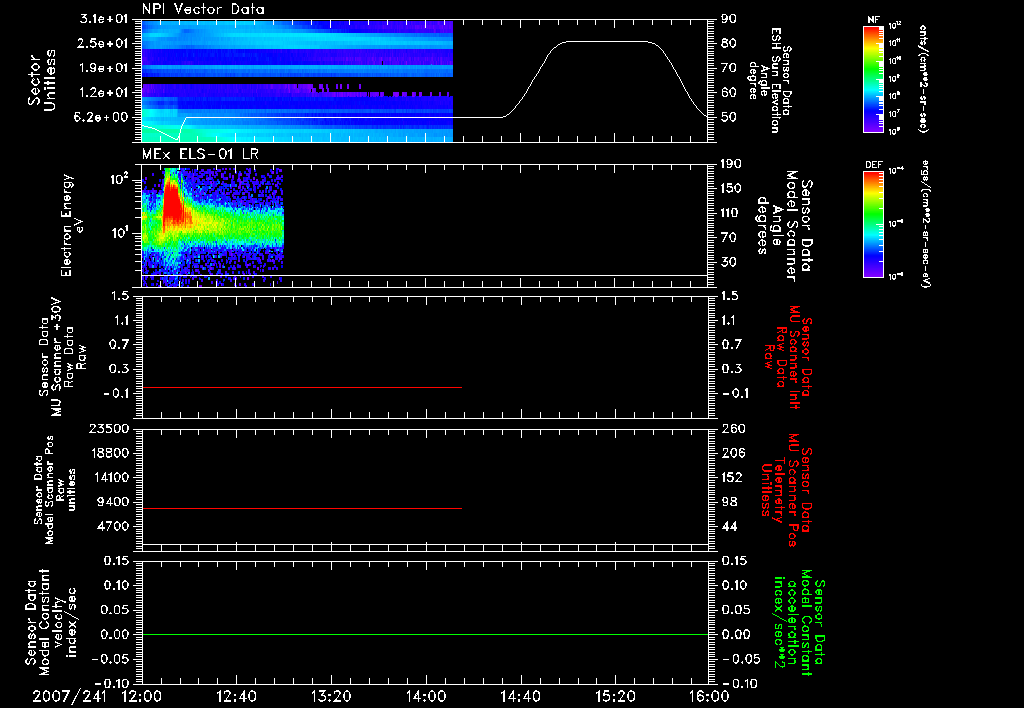Click the NF color bar
The image size is (1024, 708).
[873, 79]
